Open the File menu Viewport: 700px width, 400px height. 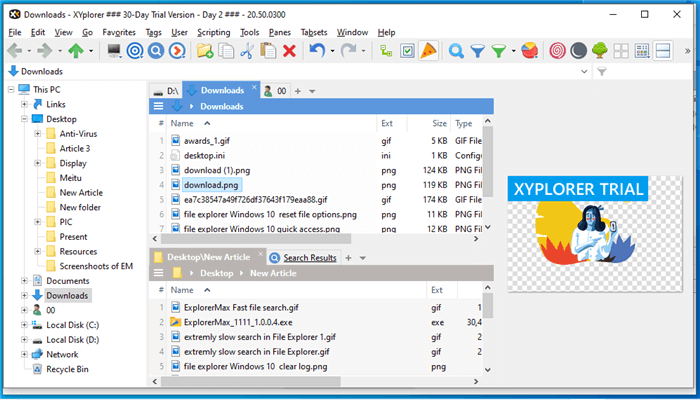(15, 32)
